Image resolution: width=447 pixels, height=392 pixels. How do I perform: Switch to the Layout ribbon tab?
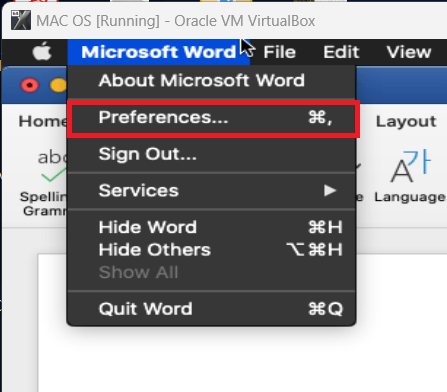pos(406,121)
